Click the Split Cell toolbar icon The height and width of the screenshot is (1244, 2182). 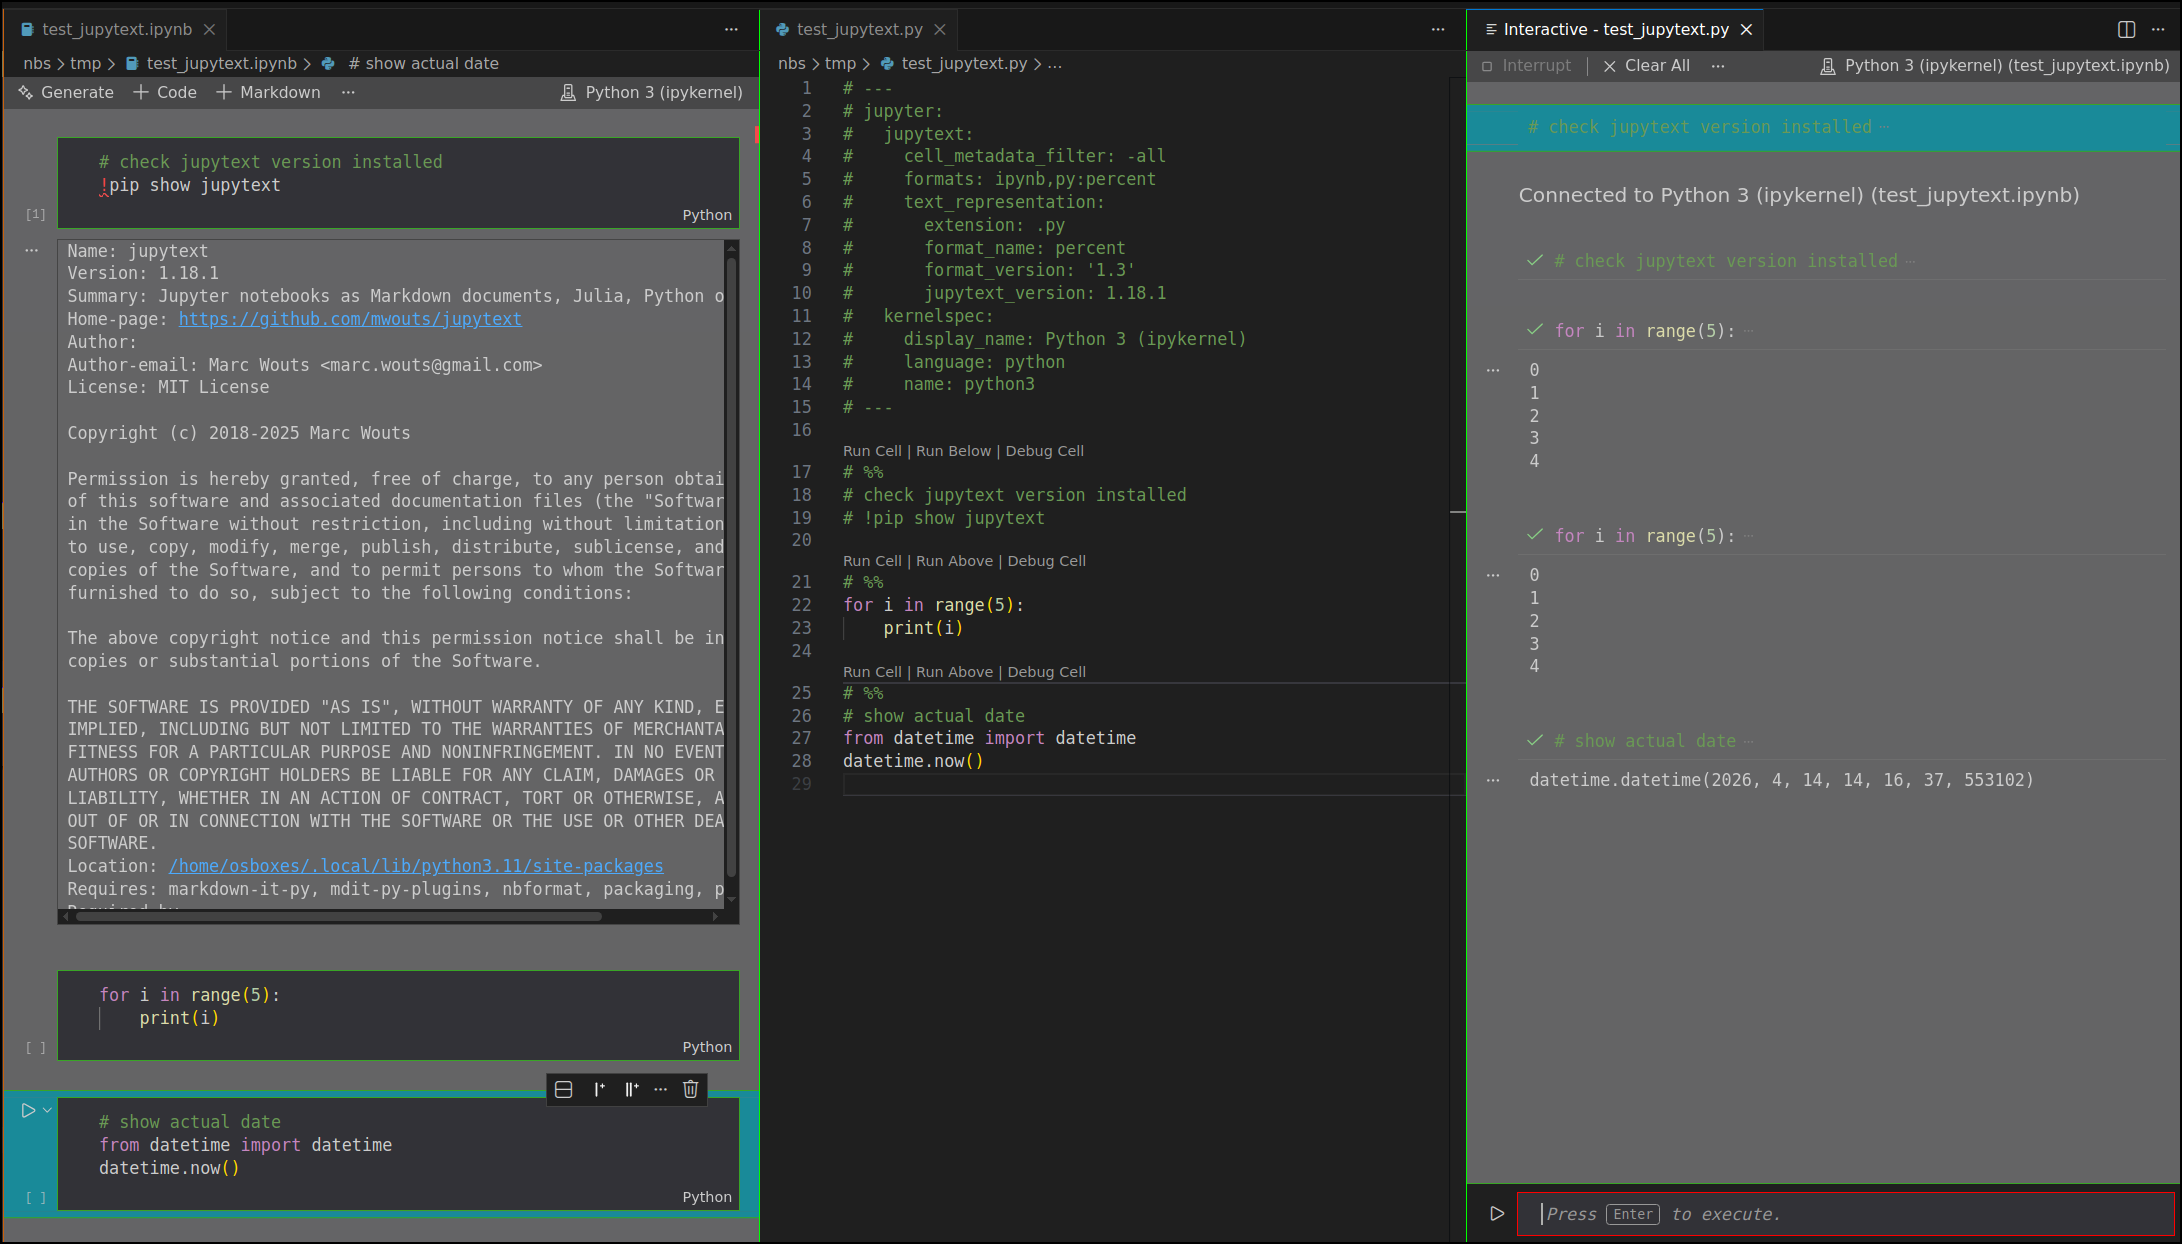tap(564, 1089)
